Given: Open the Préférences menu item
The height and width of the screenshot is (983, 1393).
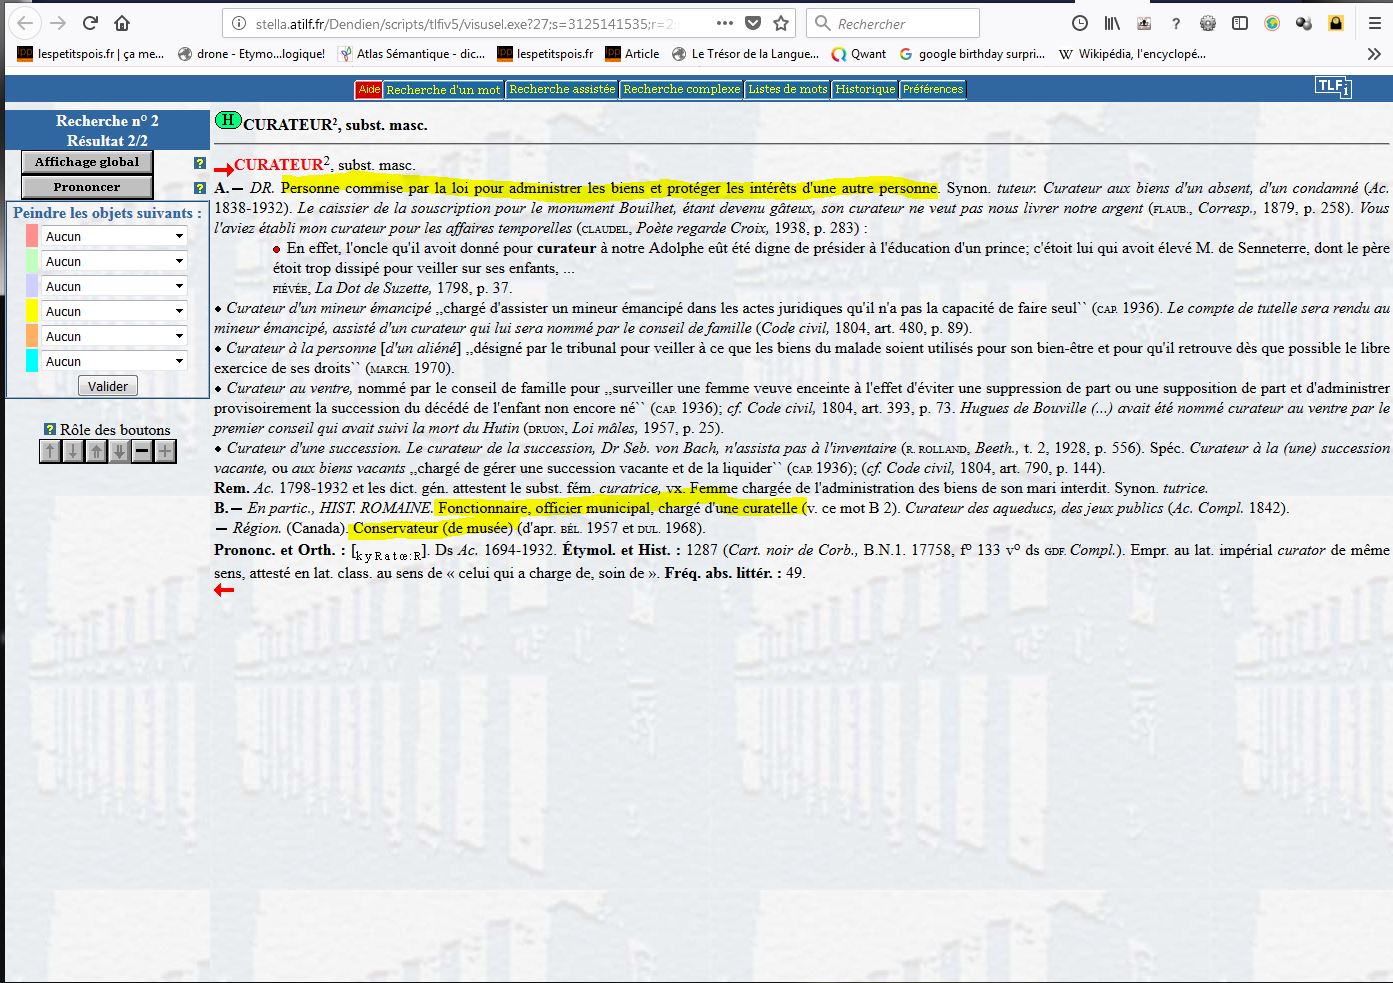Looking at the screenshot, I should point(932,90).
